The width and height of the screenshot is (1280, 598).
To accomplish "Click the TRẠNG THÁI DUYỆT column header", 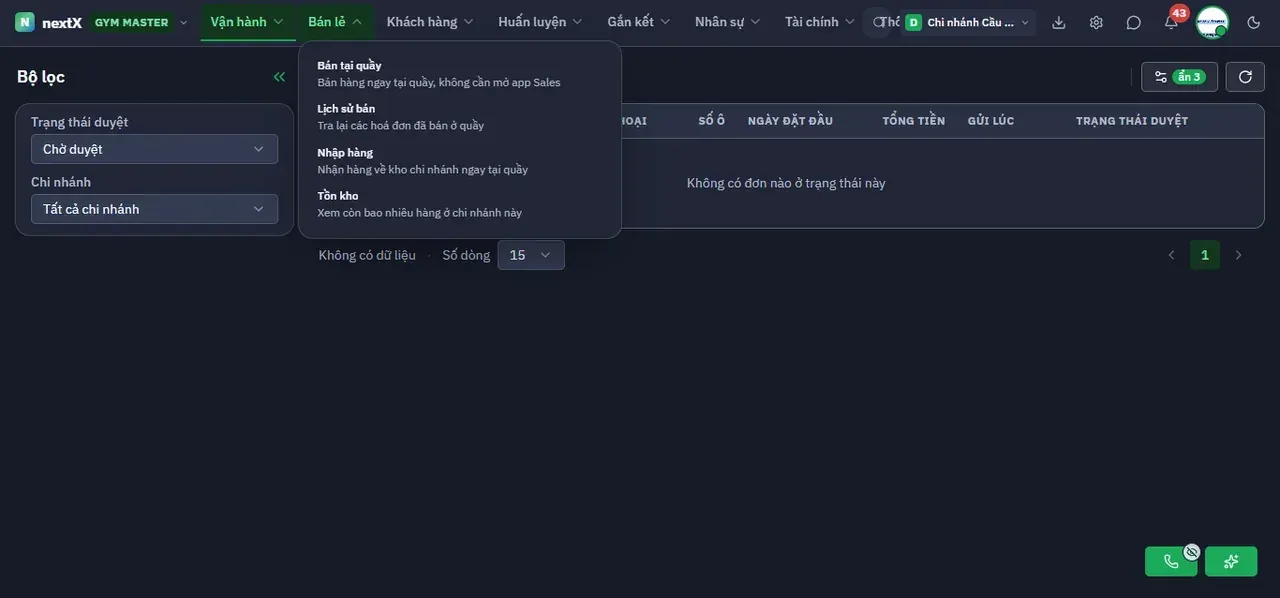I will click(x=1132, y=121).
